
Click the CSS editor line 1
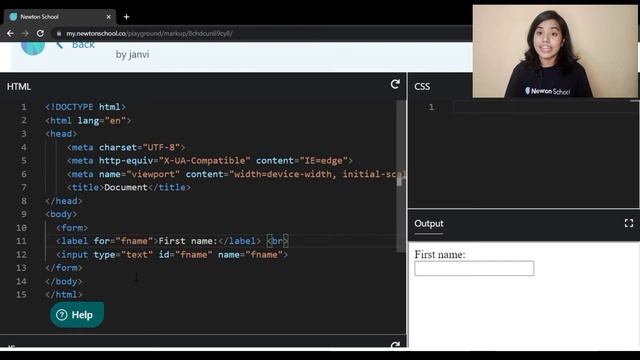point(546,107)
